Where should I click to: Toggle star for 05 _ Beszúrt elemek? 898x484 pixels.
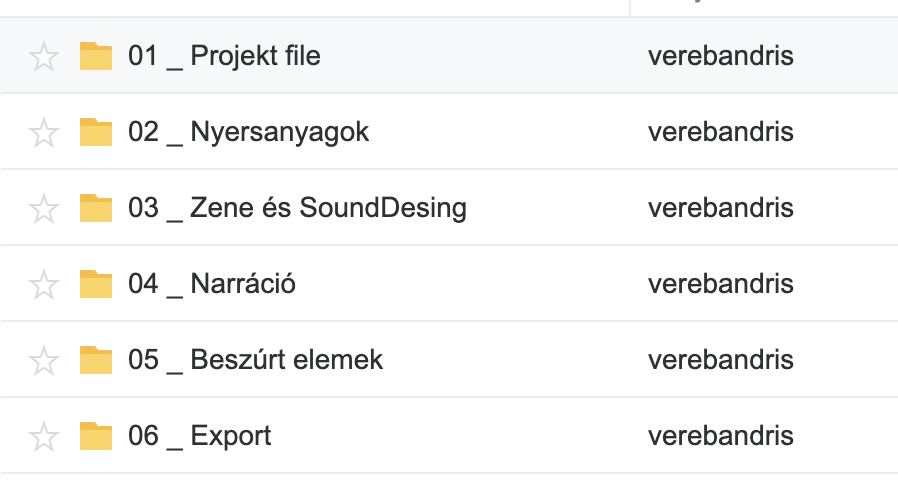(44, 360)
